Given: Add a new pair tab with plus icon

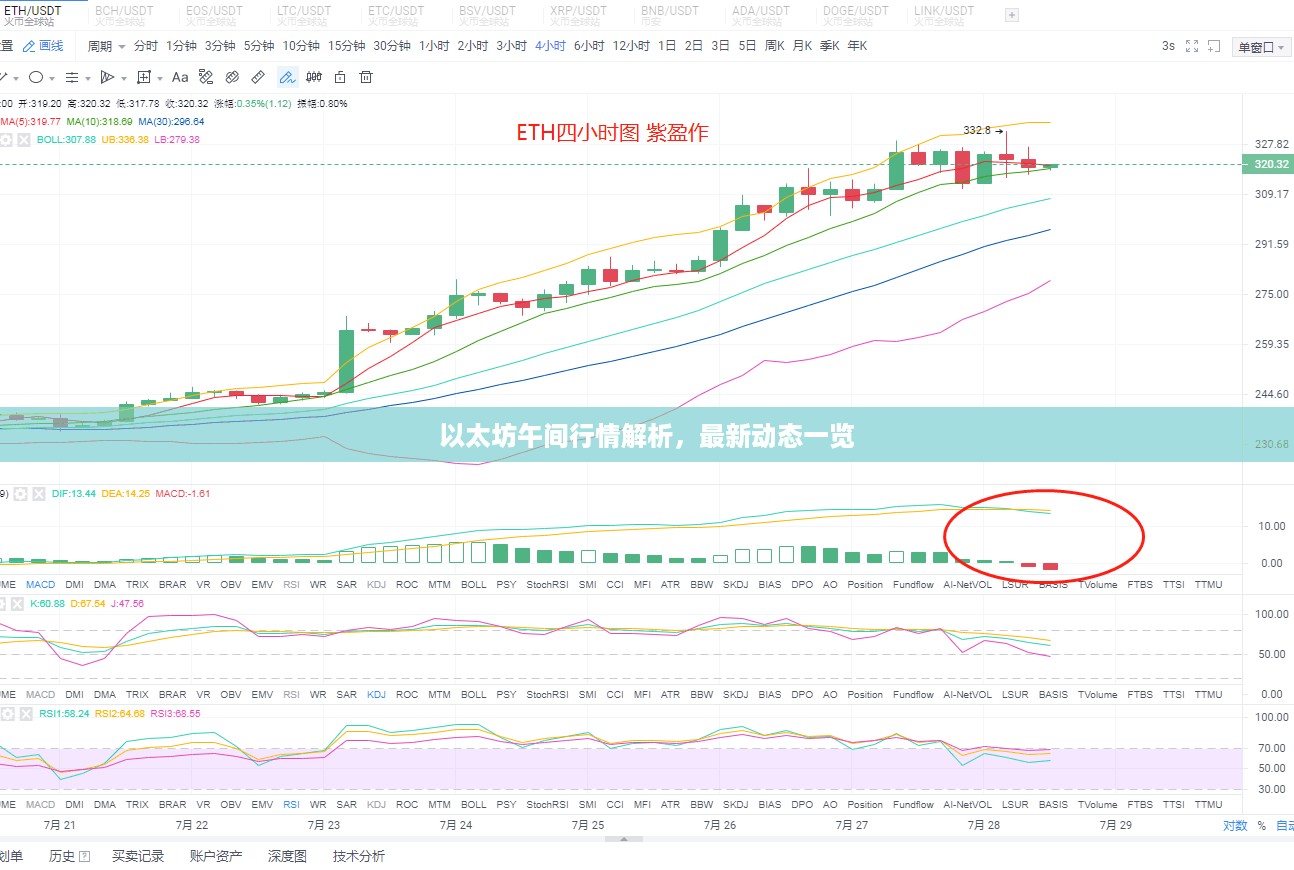Looking at the screenshot, I should [1012, 15].
